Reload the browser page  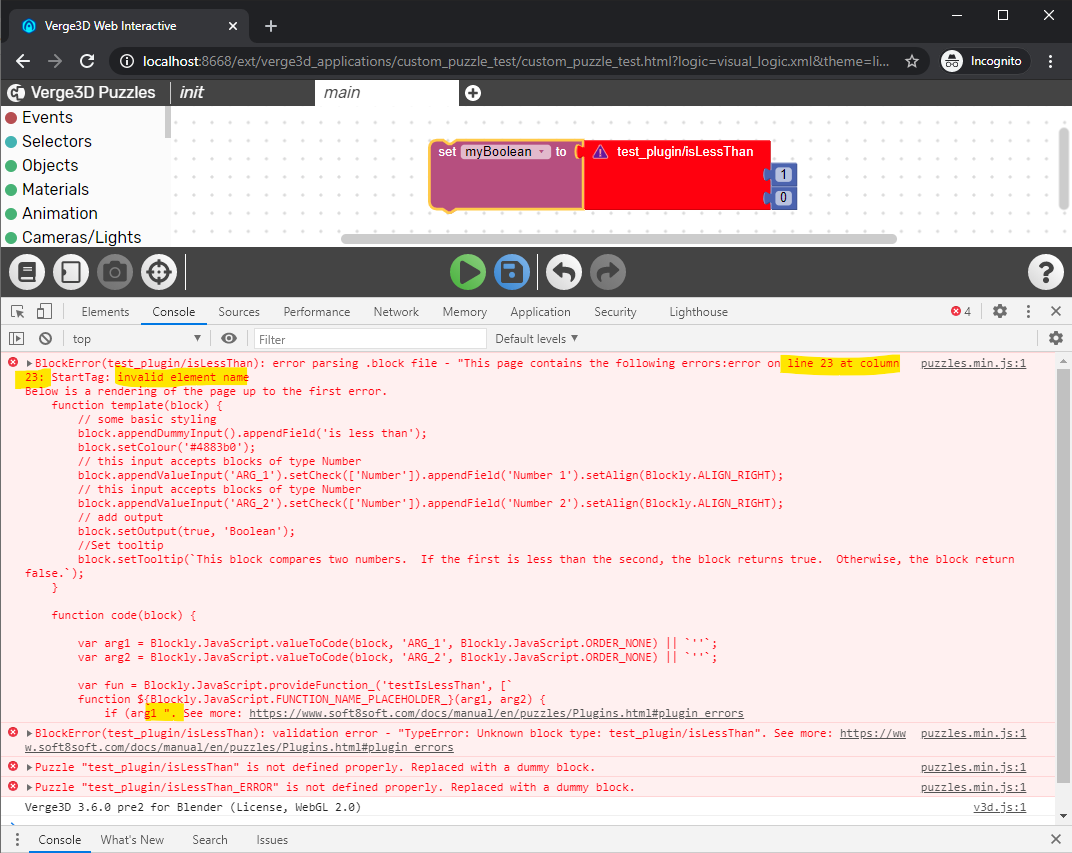click(x=87, y=62)
